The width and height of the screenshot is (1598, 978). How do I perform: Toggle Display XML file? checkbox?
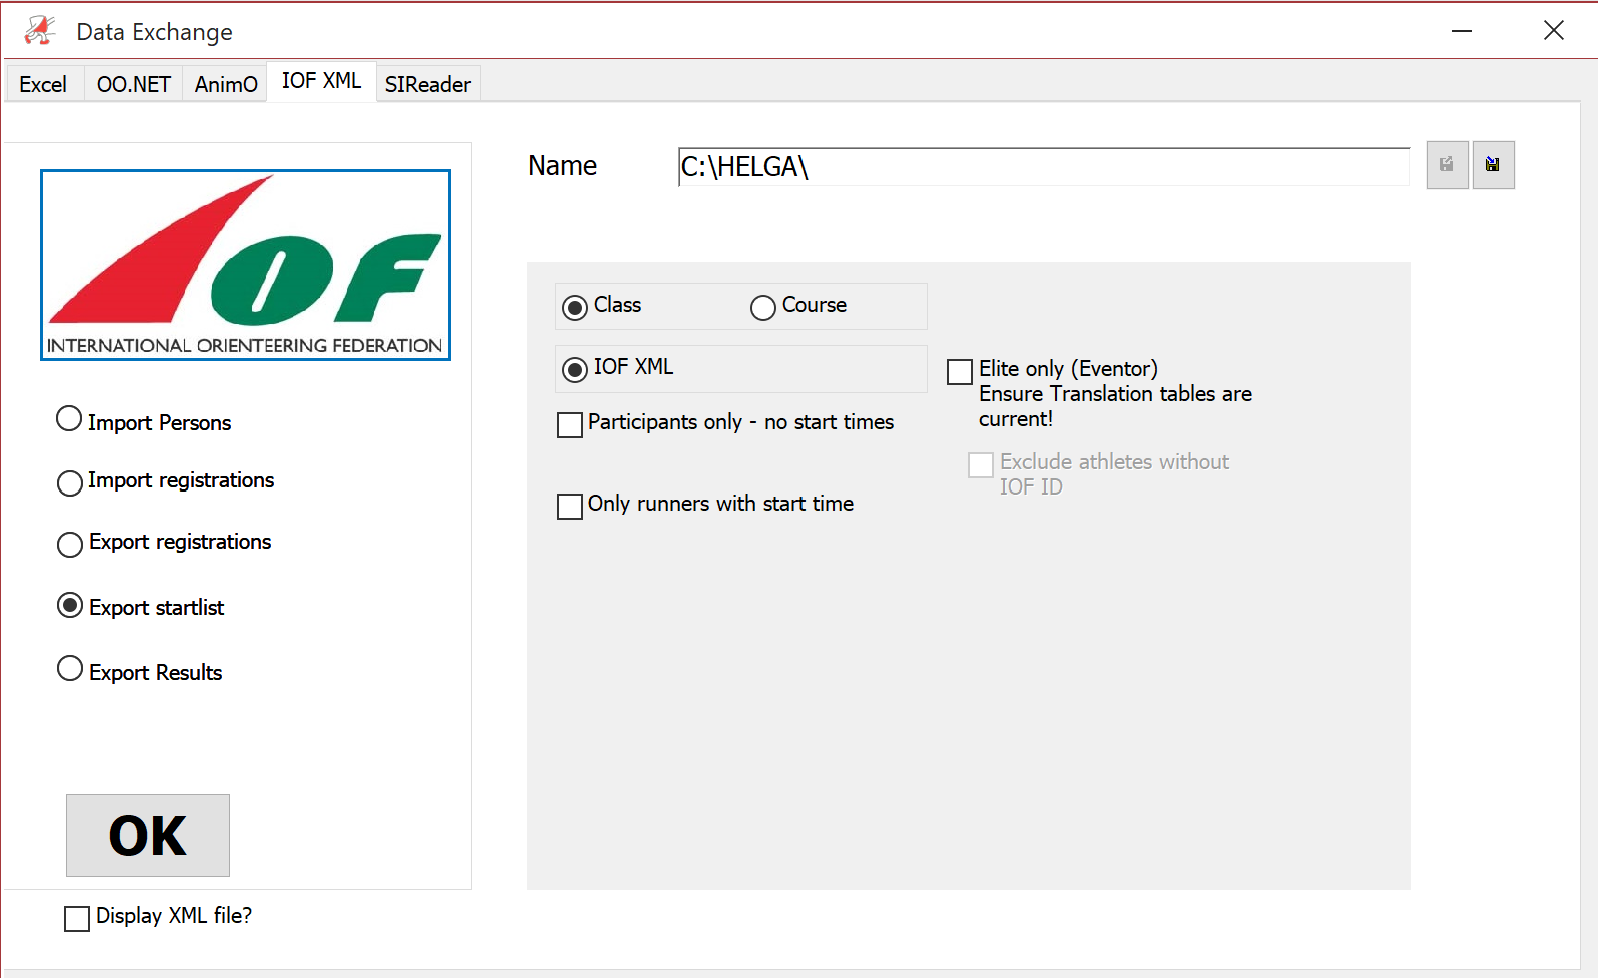click(x=77, y=919)
